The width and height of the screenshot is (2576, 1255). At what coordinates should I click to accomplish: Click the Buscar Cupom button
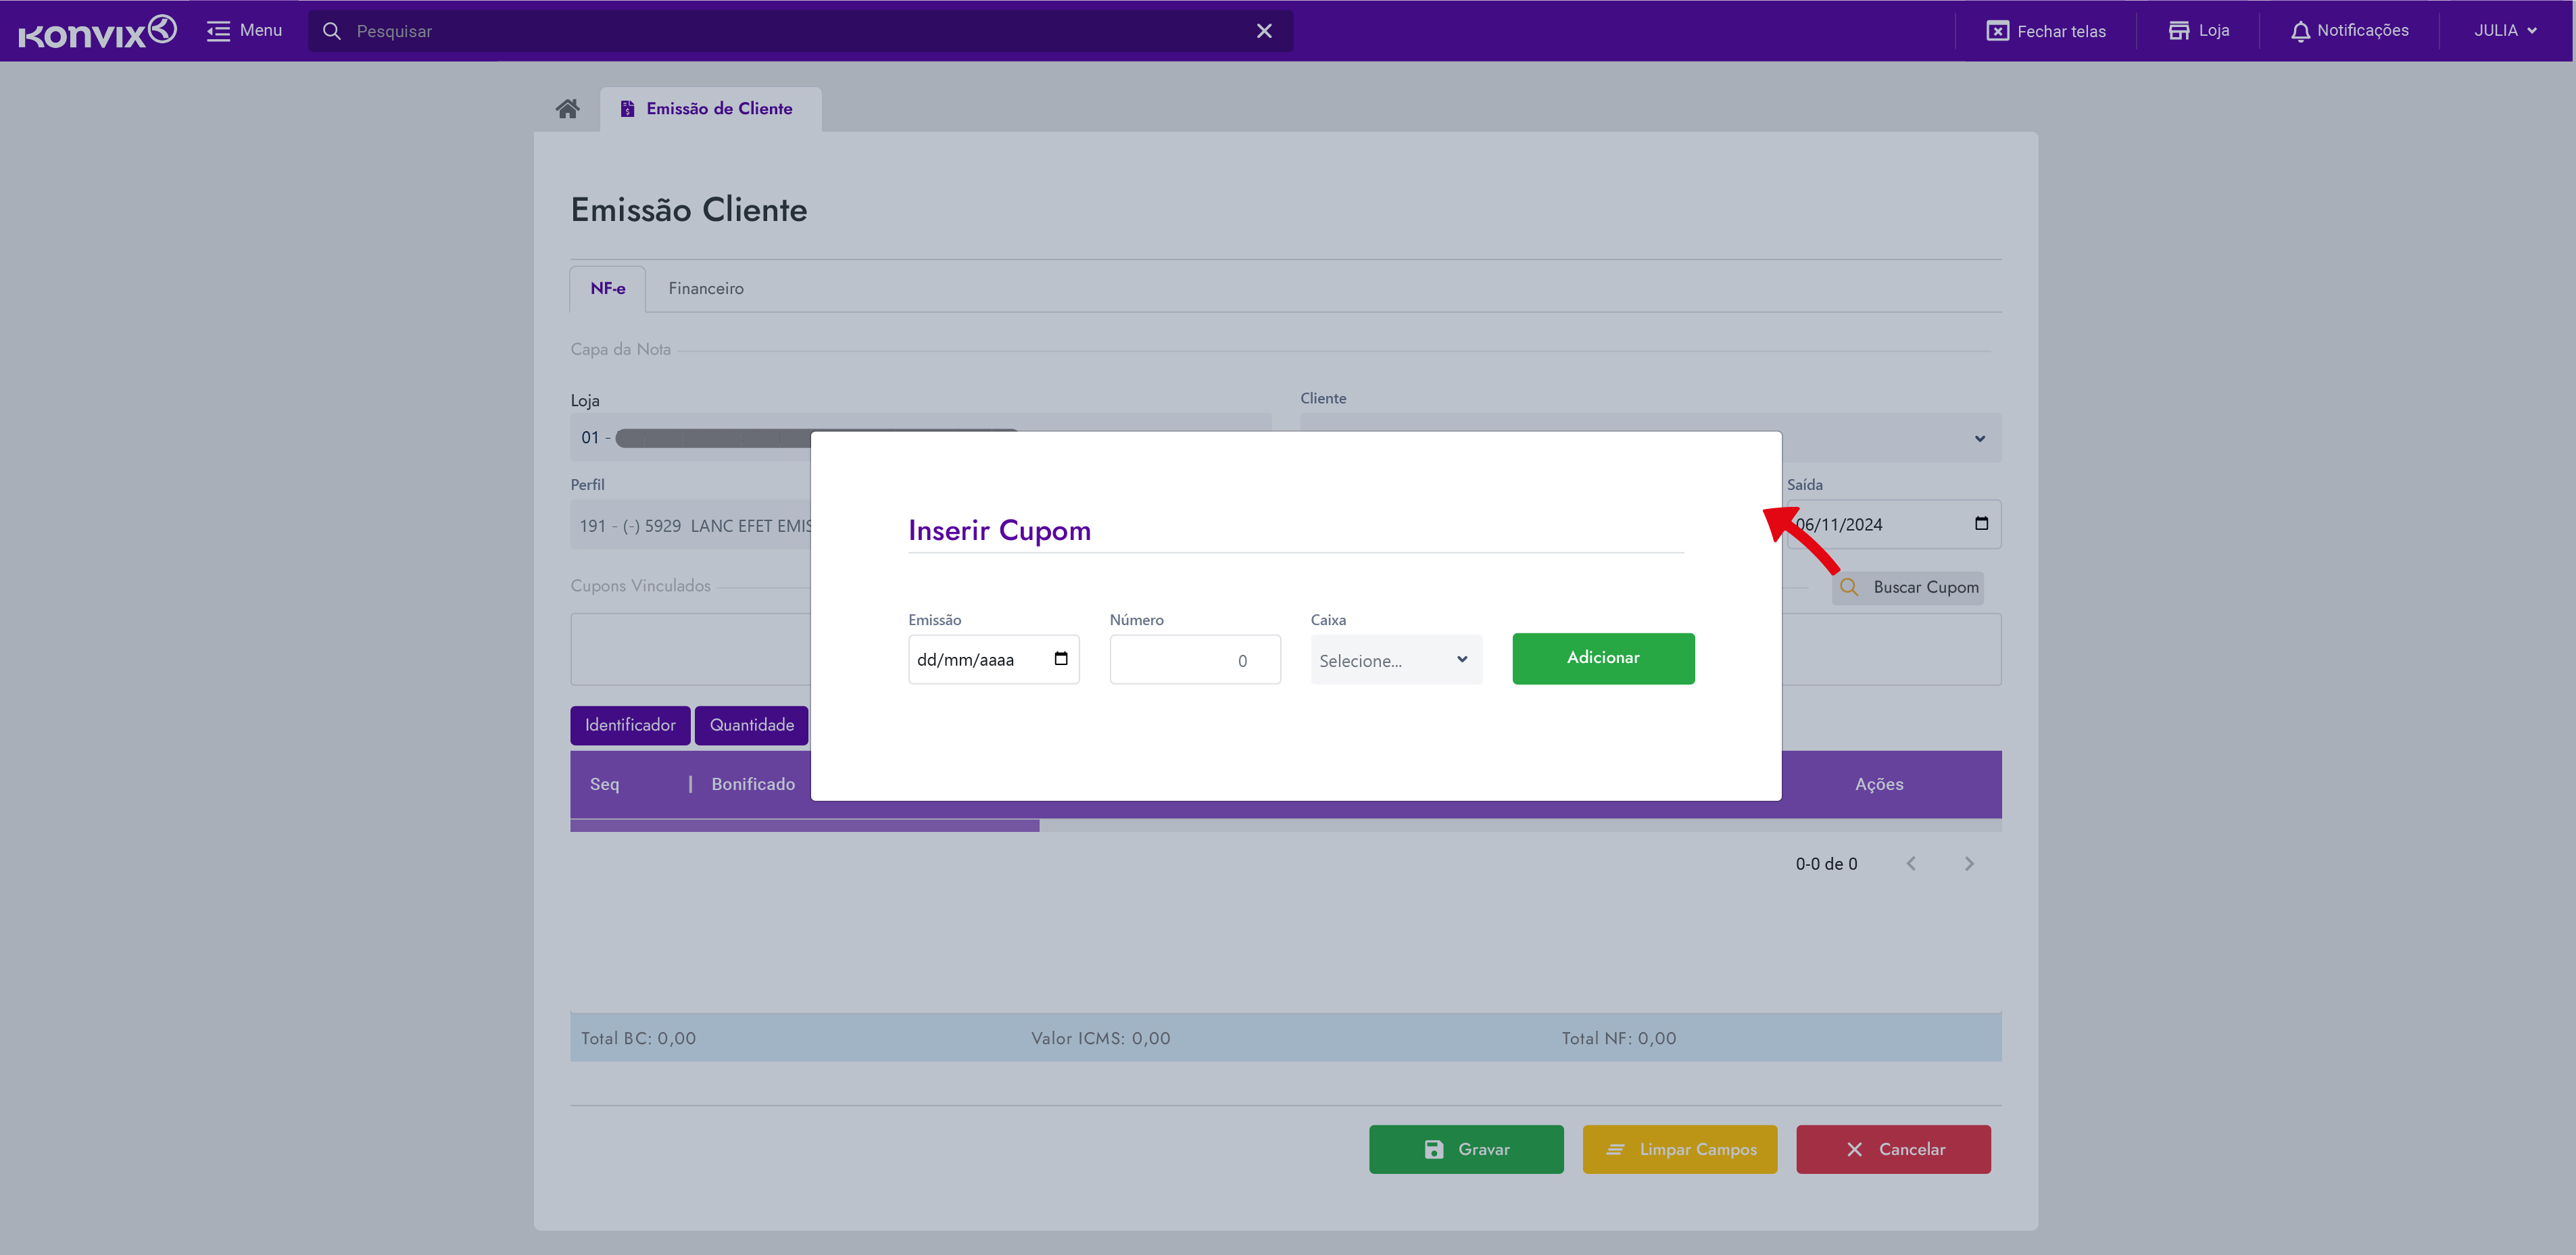coord(1908,588)
